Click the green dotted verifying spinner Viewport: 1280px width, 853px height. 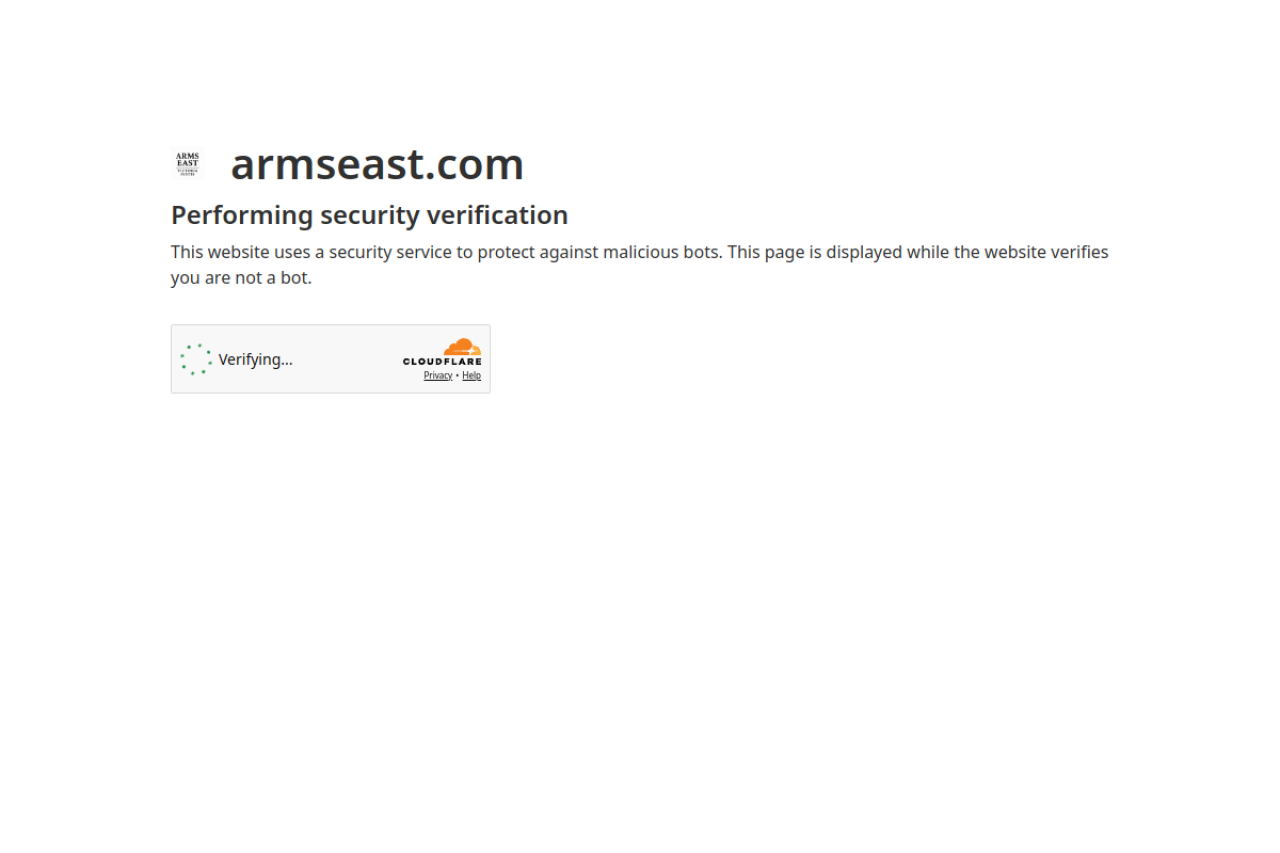pos(196,359)
